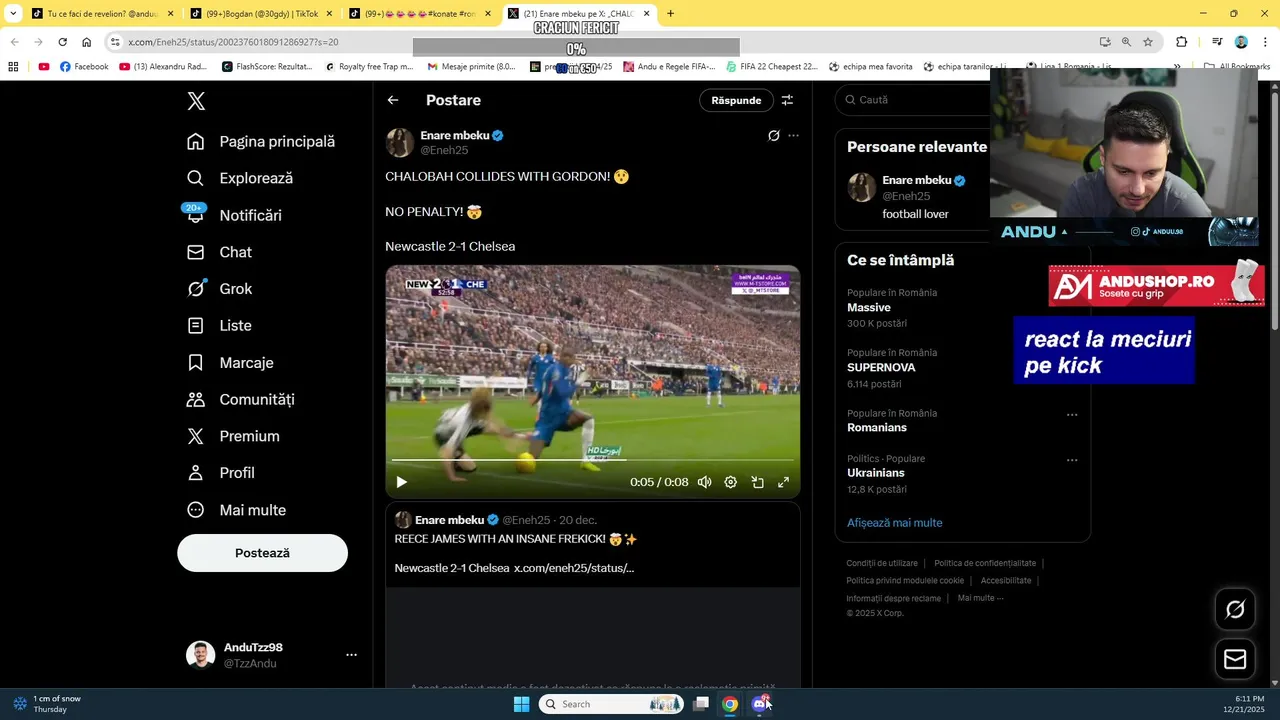Show hidden bookmarks overflow chevron
Image resolution: width=1280 pixels, height=720 pixels.
tap(1177, 67)
